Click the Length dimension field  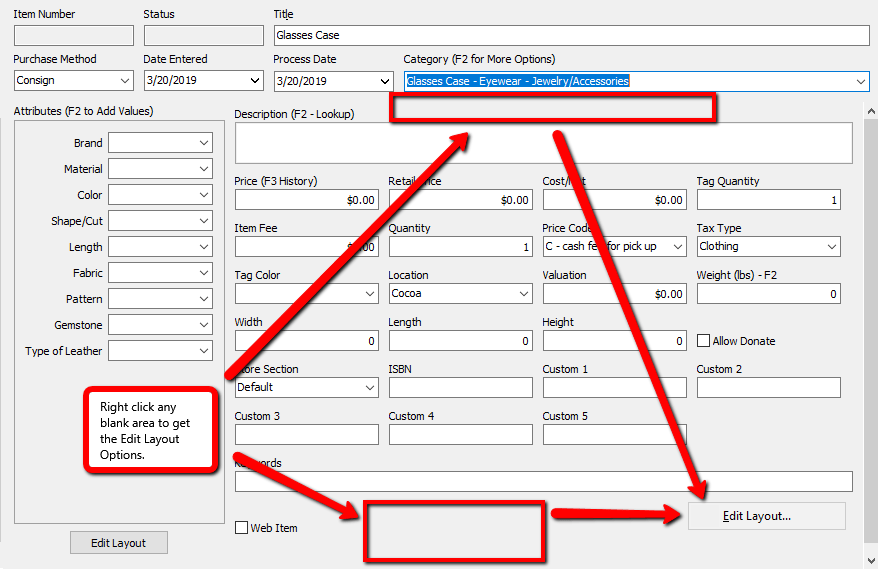(x=460, y=341)
